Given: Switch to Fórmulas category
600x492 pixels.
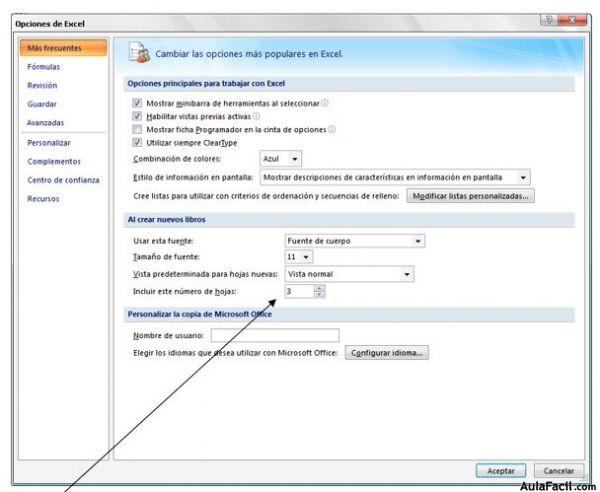Looking at the screenshot, I should [x=43, y=67].
